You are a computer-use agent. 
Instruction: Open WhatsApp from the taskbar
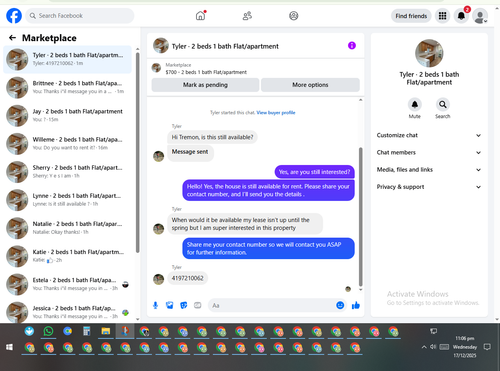(x=48, y=331)
